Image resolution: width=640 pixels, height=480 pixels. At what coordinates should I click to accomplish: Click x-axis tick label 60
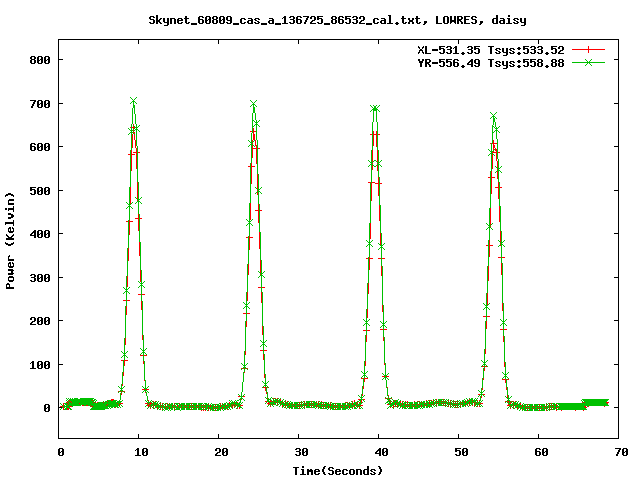coord(541,452)
